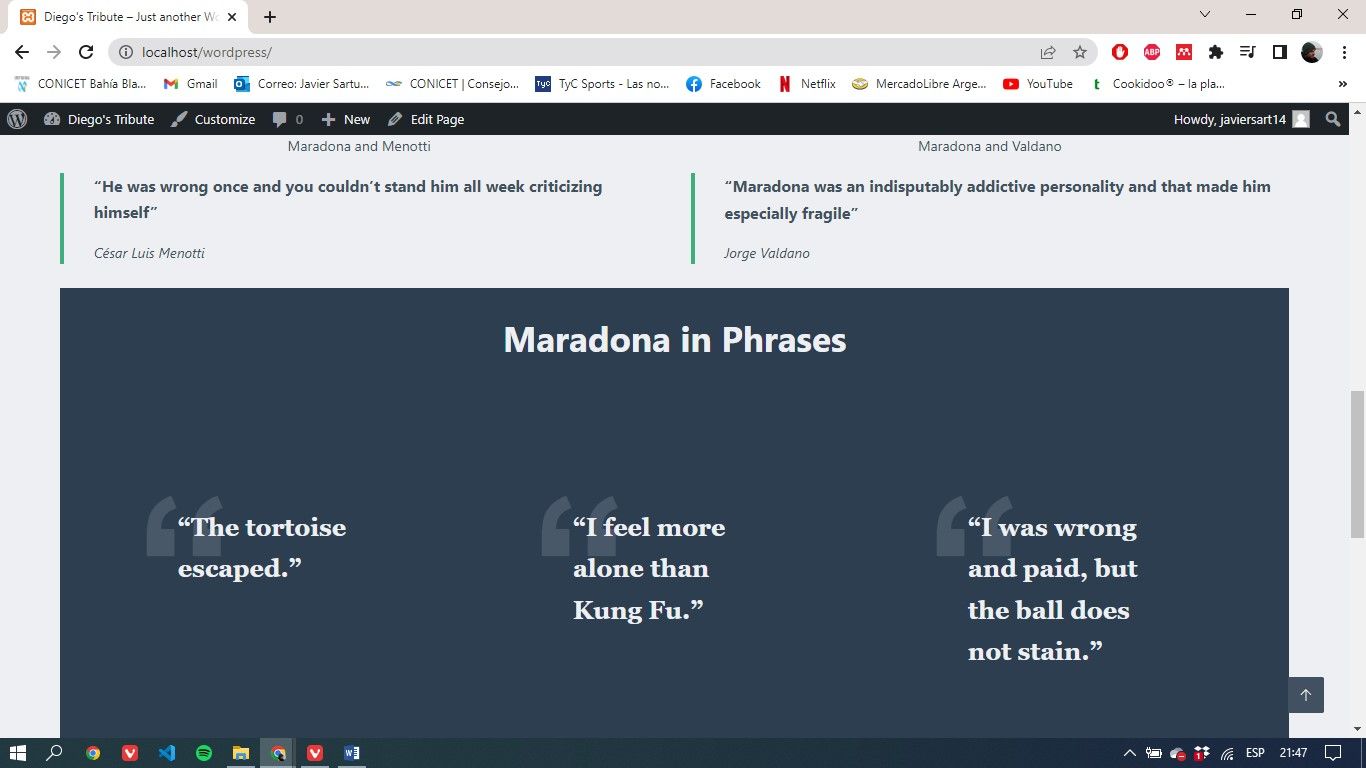Open the Facebook bookmark

pyautogui.click(x=724, y=84)
